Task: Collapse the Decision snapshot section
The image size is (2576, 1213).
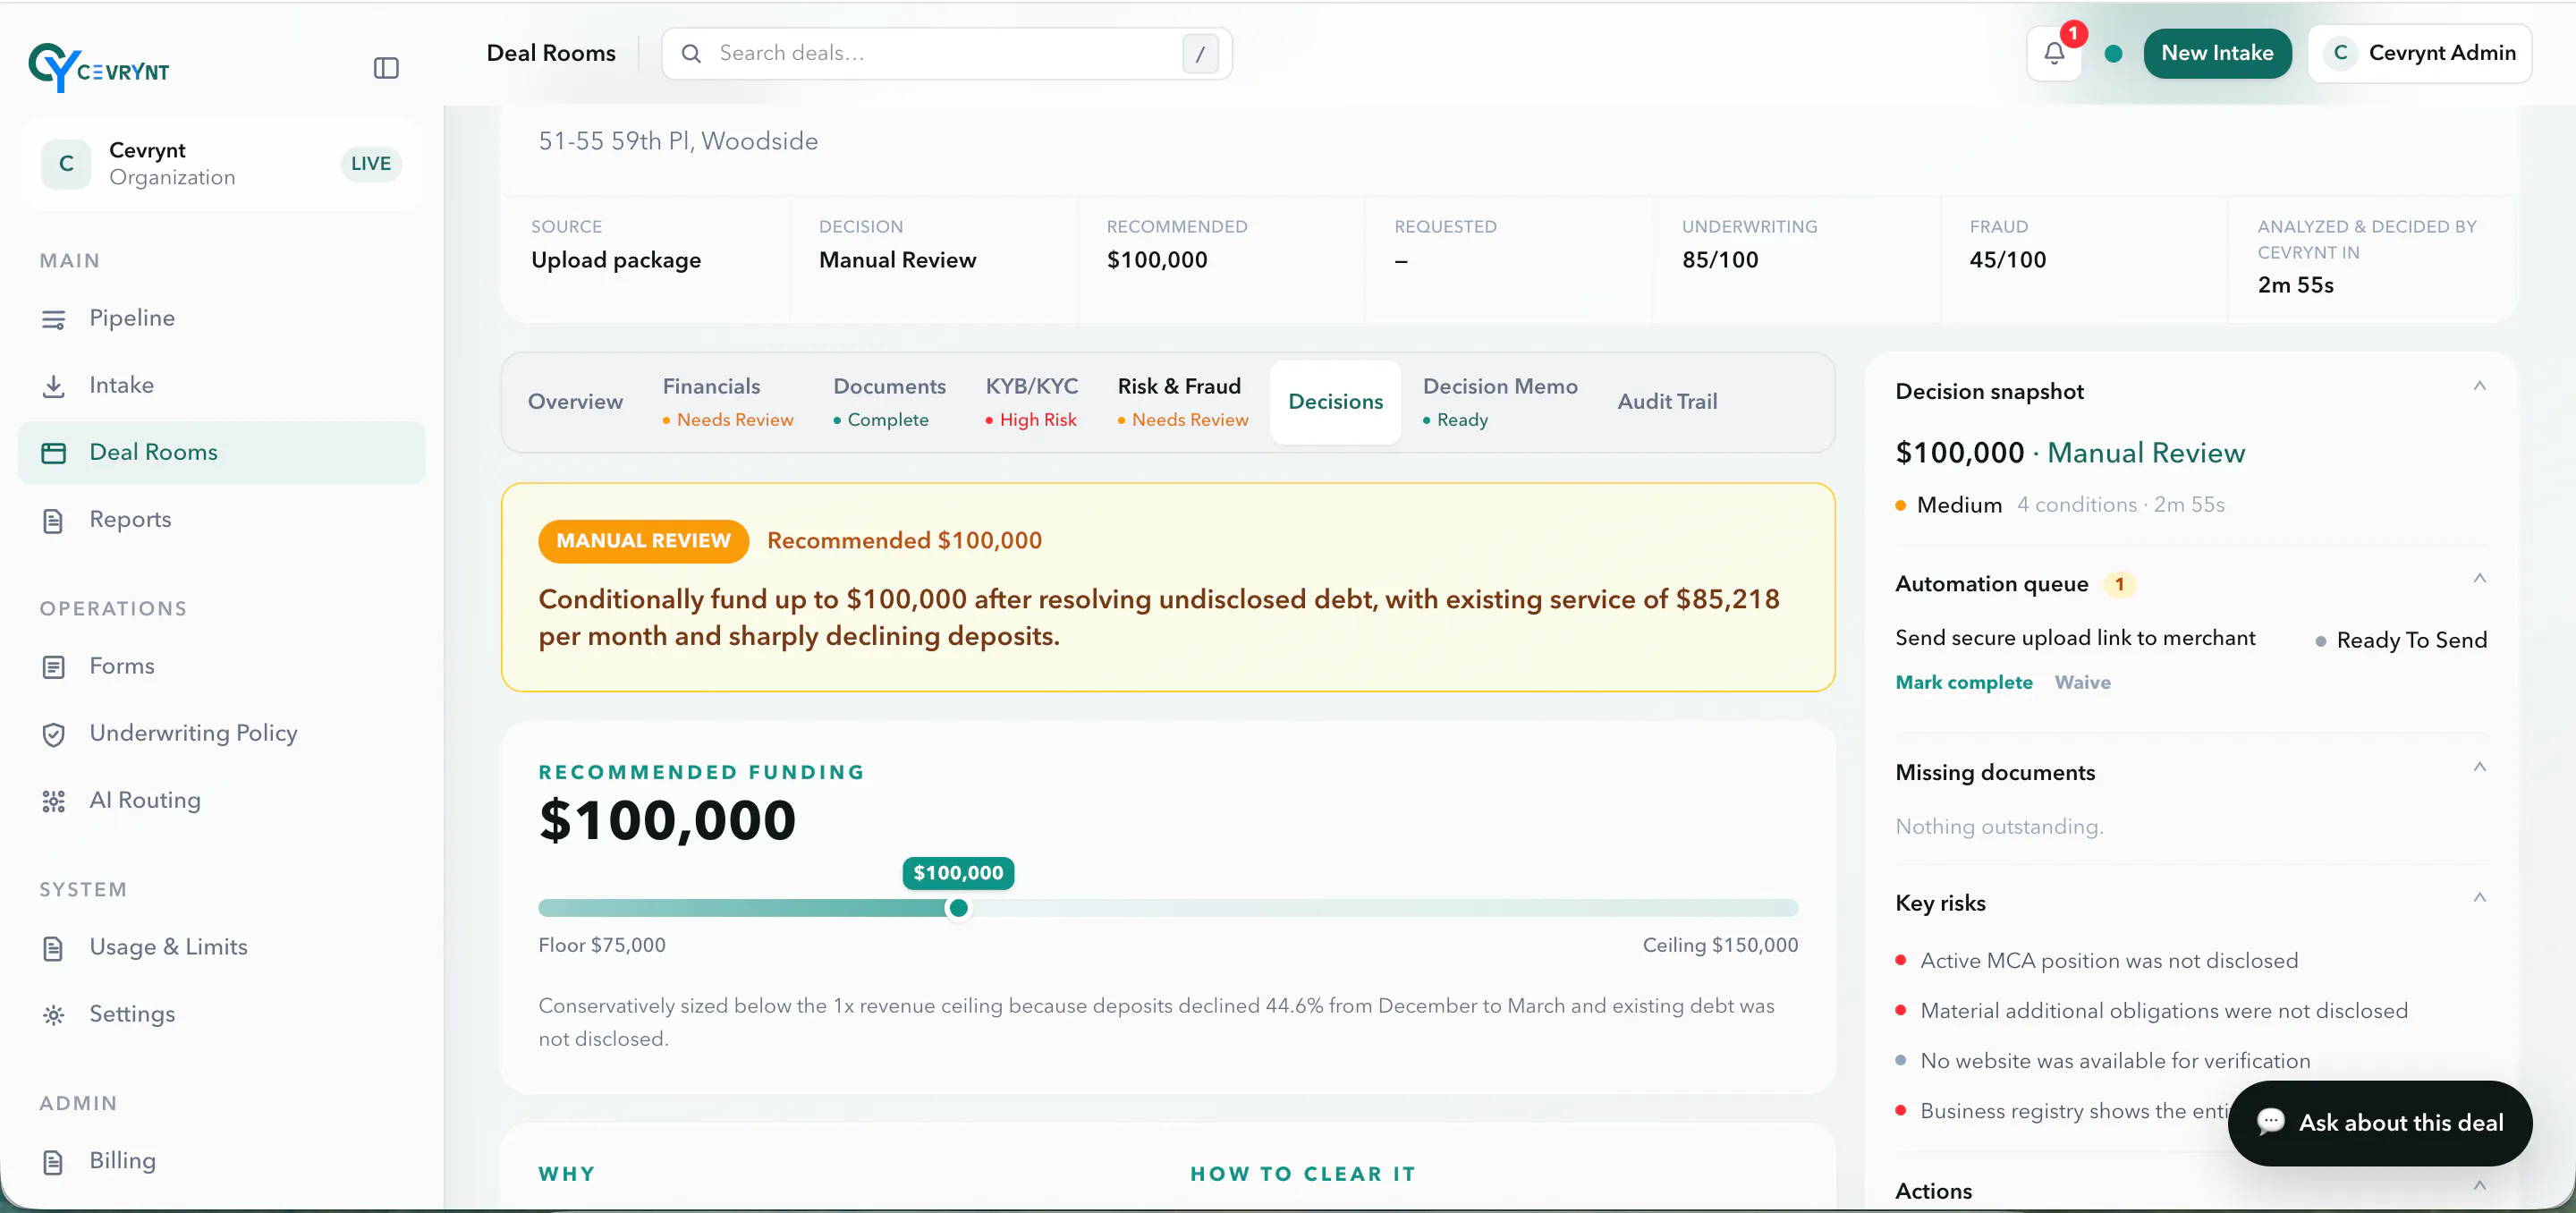Action: pyautogui.click(x=2479, y=386)
